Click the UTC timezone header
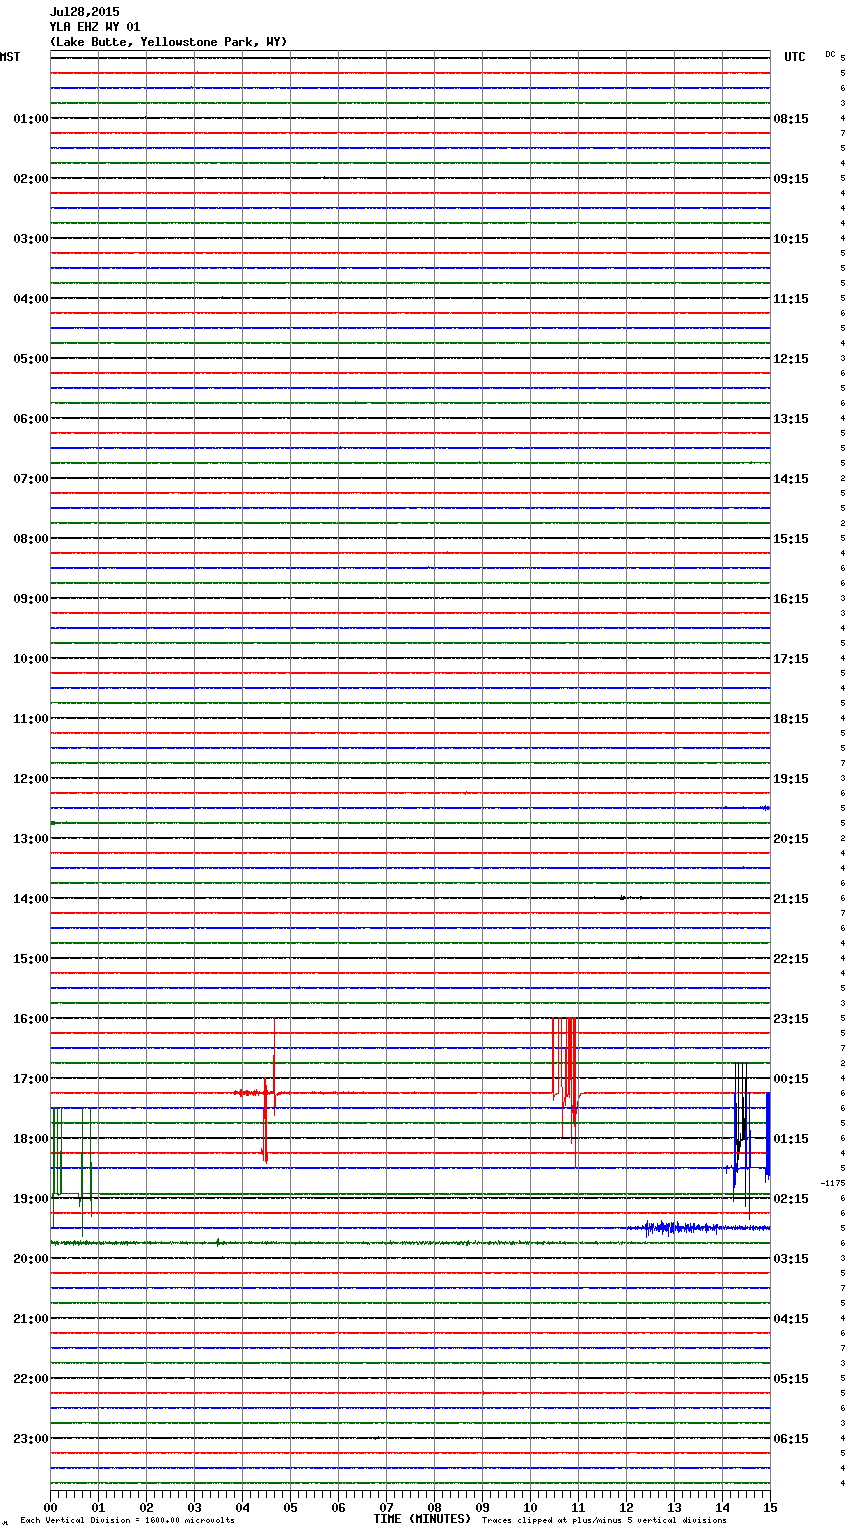Screen dimensions: 850x1534 (794, 57)
